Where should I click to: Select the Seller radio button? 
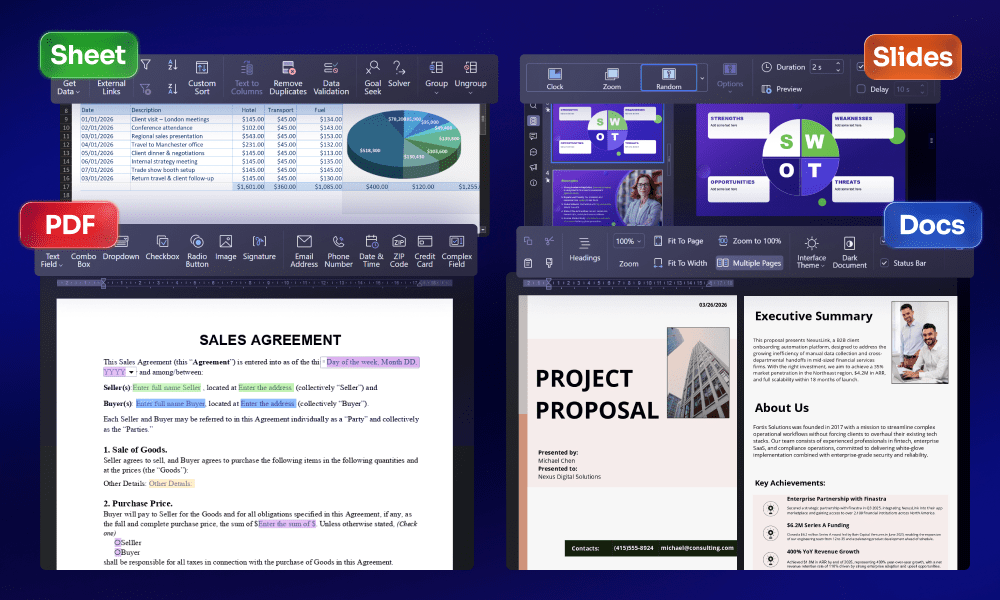click(118, 543)
